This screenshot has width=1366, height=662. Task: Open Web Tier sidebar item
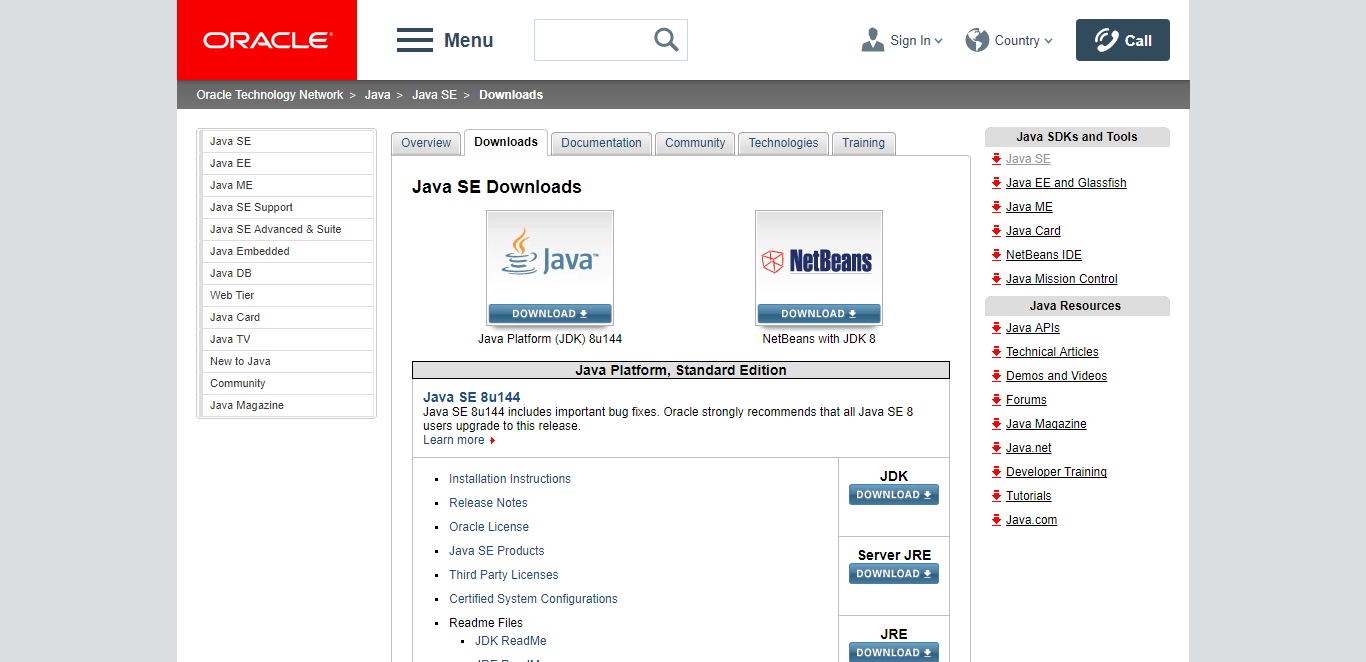click(x=287, y=295)
